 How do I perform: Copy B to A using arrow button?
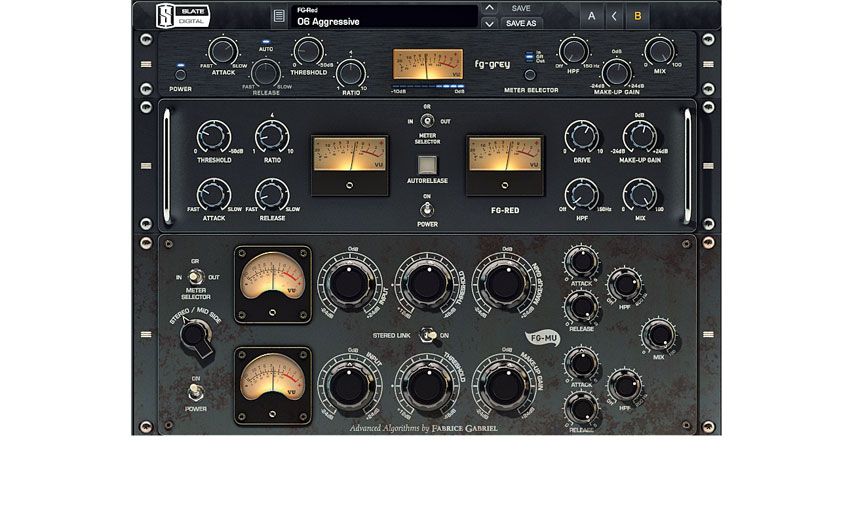pyautogui.click(x=614, y=16)
